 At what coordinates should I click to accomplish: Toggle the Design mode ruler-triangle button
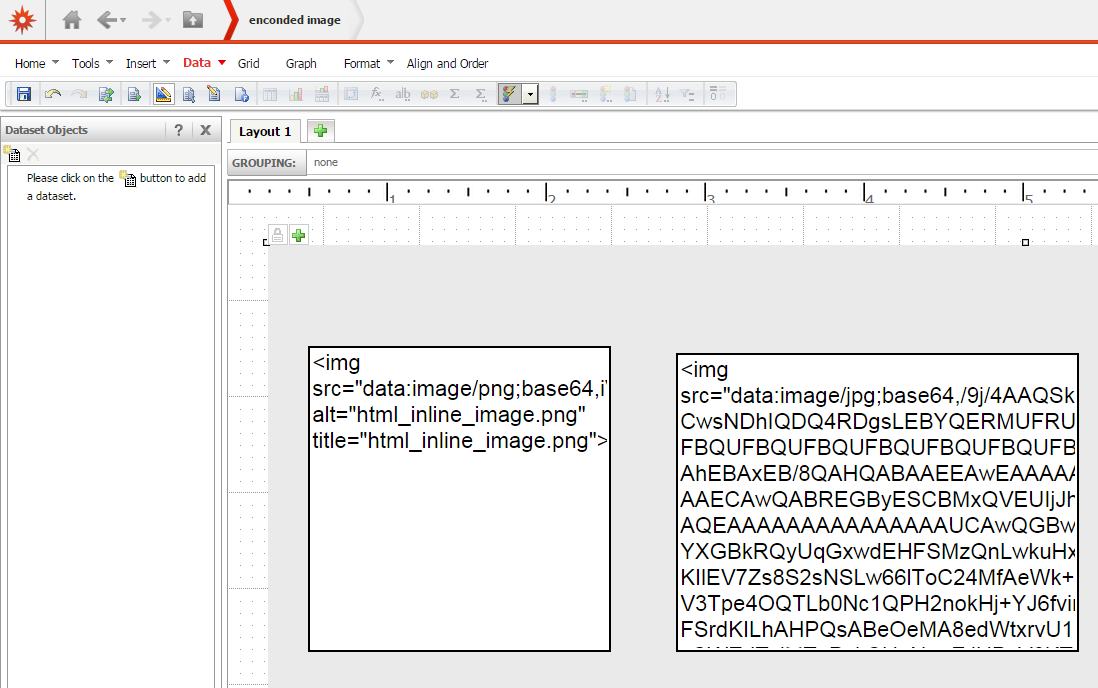[x=163, y=94]
